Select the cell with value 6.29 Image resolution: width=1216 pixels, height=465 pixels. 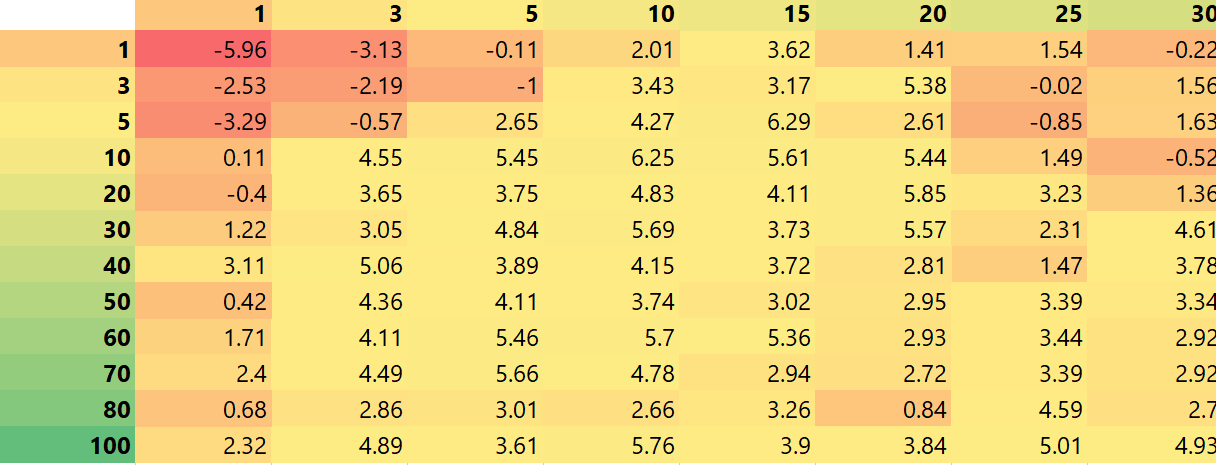tap(747, 121)
